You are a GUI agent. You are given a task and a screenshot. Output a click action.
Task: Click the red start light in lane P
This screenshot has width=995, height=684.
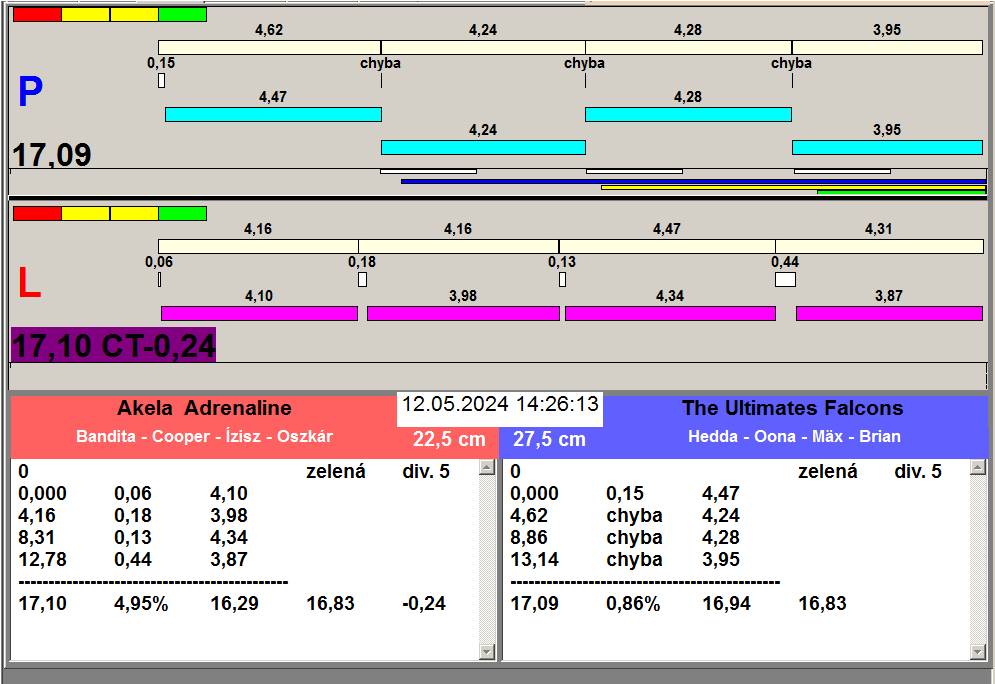(x=37, y=15)
